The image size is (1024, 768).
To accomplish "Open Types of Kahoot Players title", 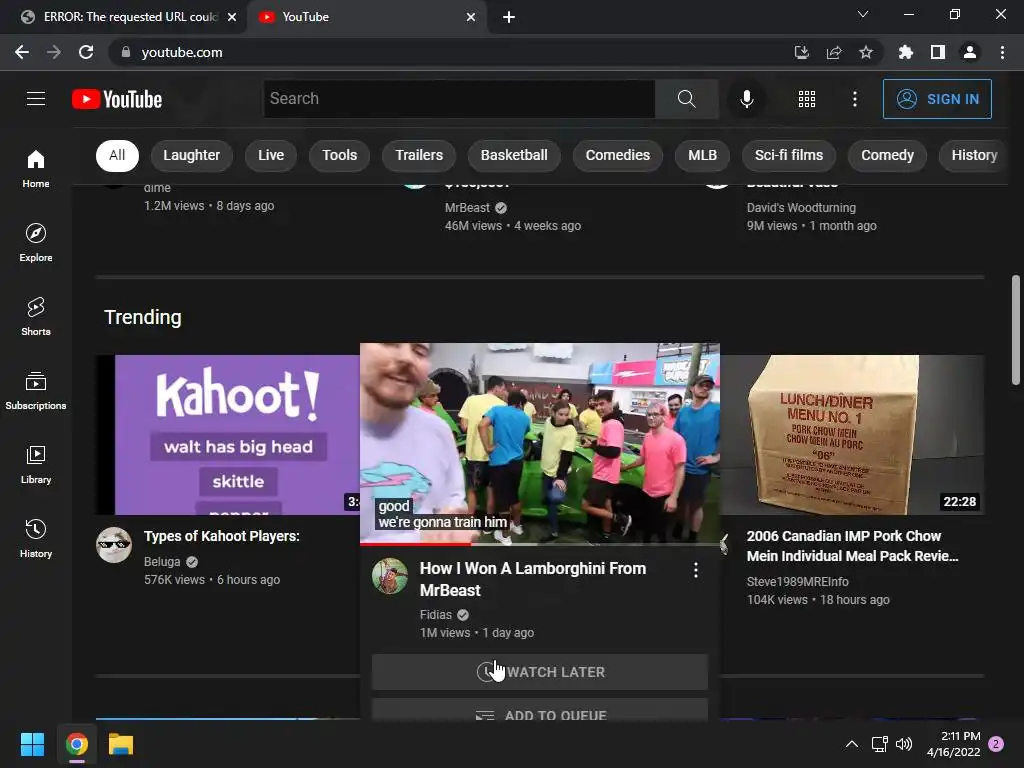I will click(221, 536).
